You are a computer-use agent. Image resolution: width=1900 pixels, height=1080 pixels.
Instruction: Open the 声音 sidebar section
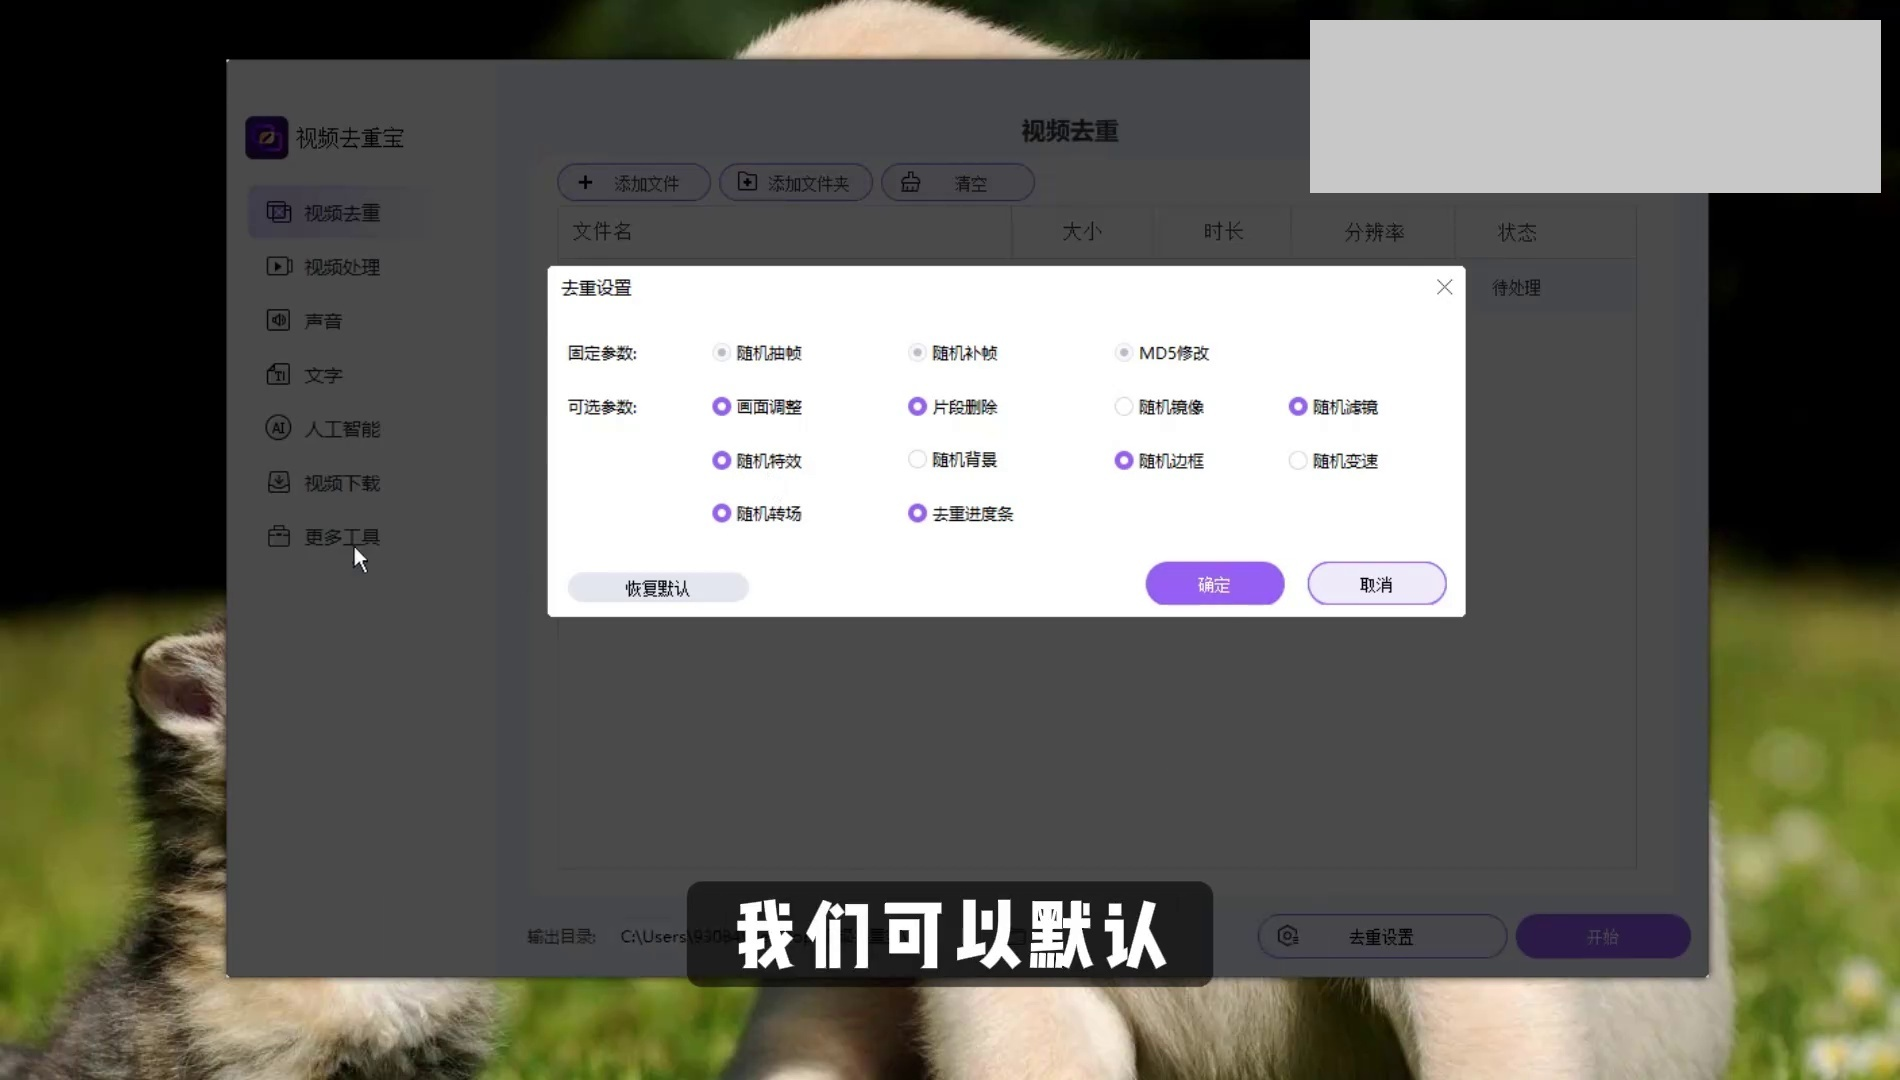coord(322,321)
